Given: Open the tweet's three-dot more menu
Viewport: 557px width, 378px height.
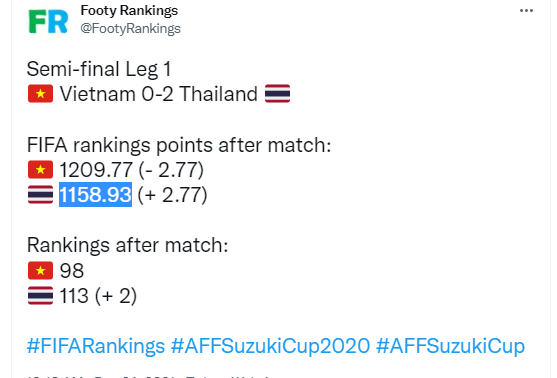Looking at the screenshot, I should tap(526, 11).
